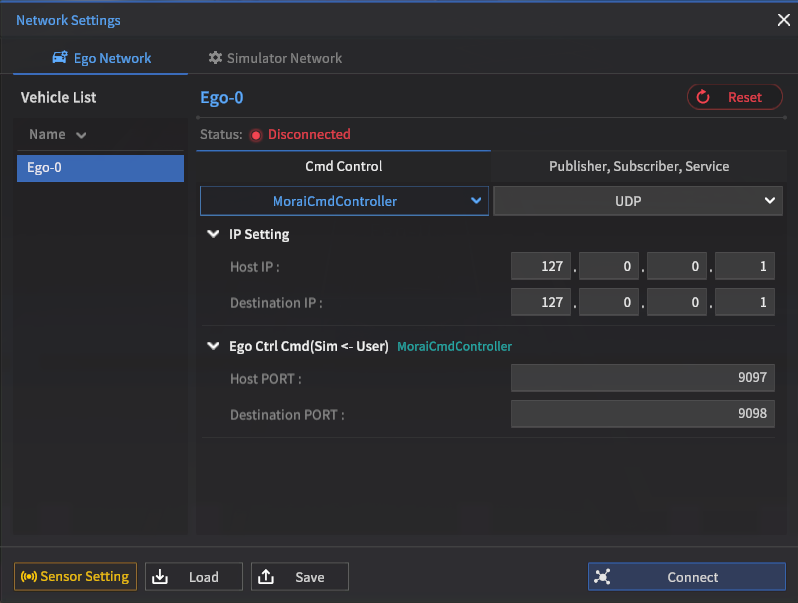Click the Simulator Network gear icon
Screen dimensions: 798x603
(x=215, y=58)
